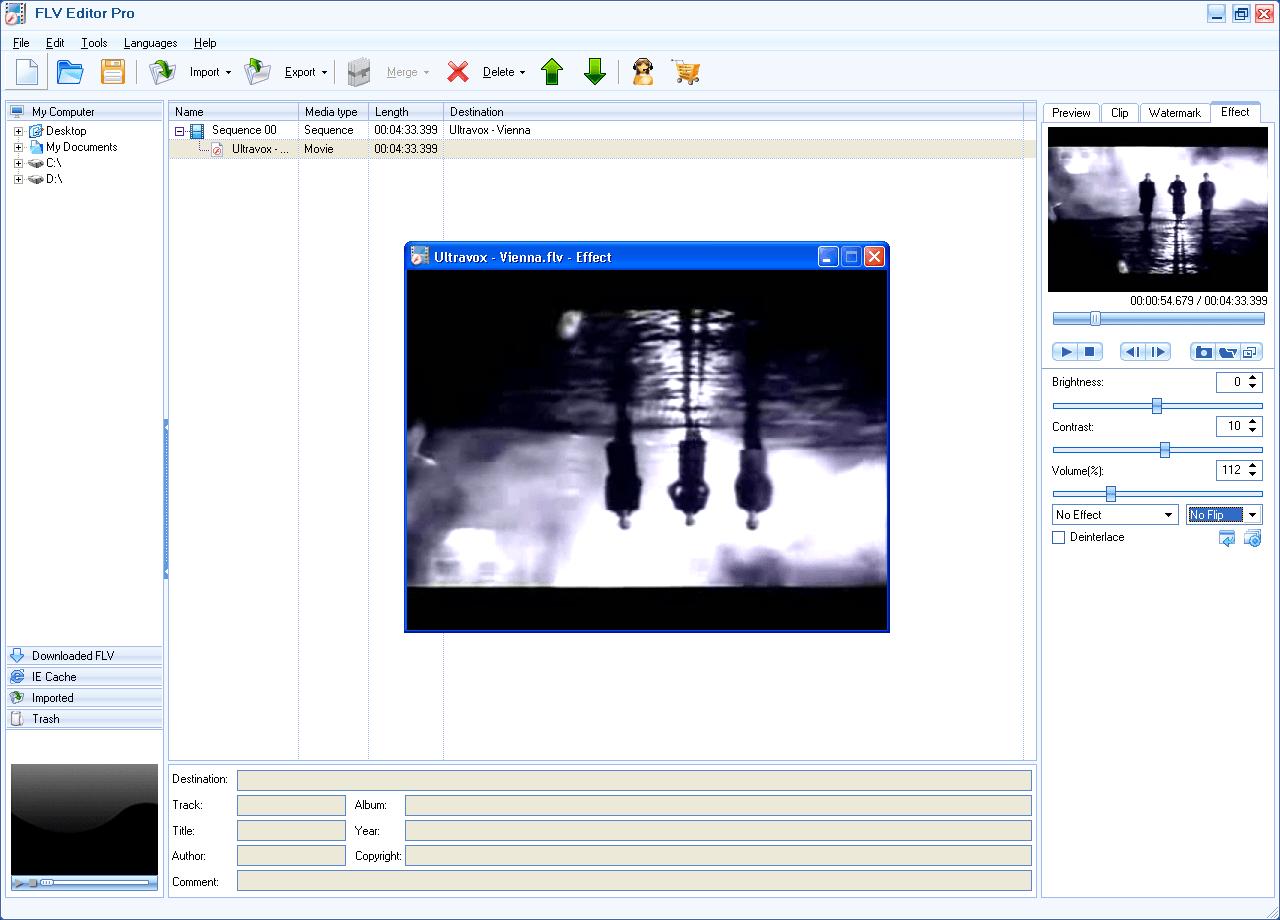Screen dimensions: 1280x920
Task: Click the Export toolbar icon
Action: point(258,72)
